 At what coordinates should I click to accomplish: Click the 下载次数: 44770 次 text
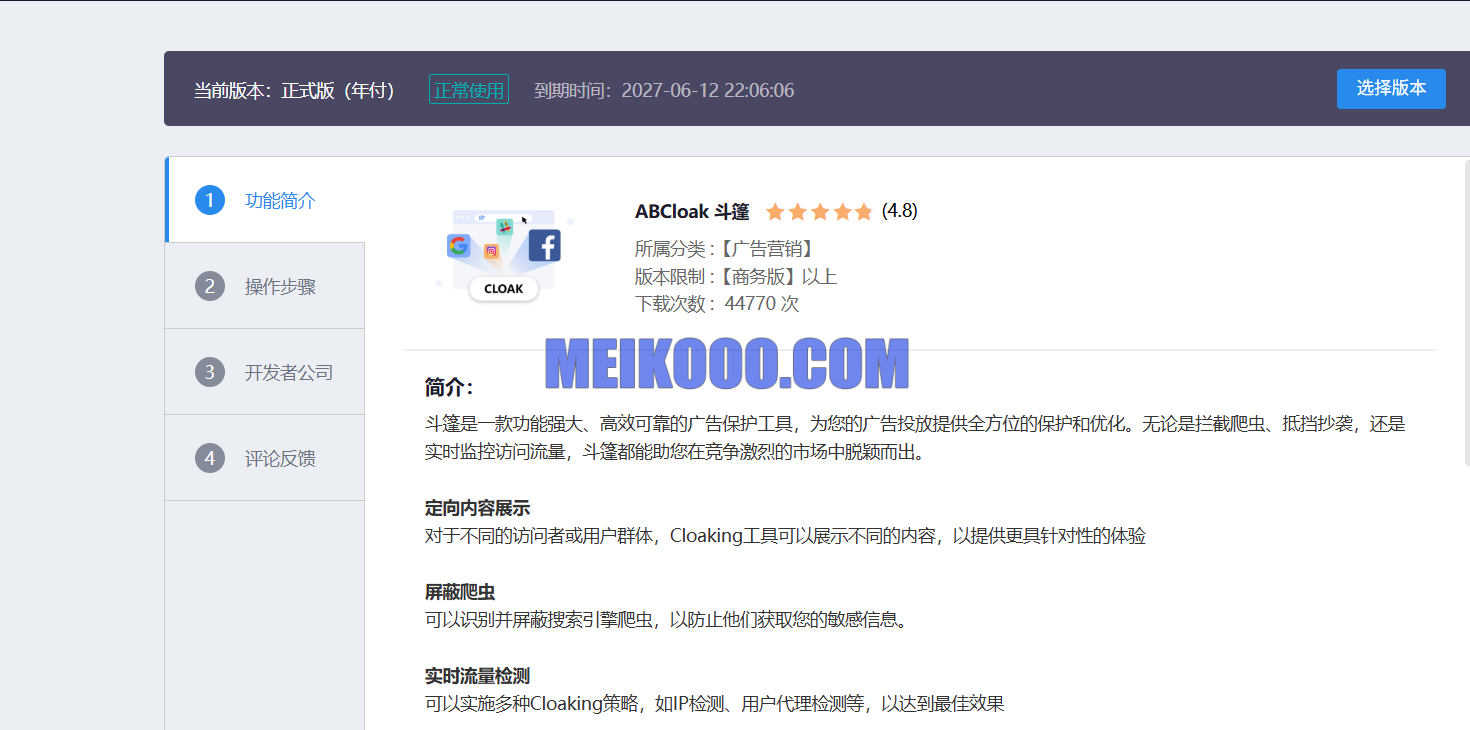click(717, 304)
